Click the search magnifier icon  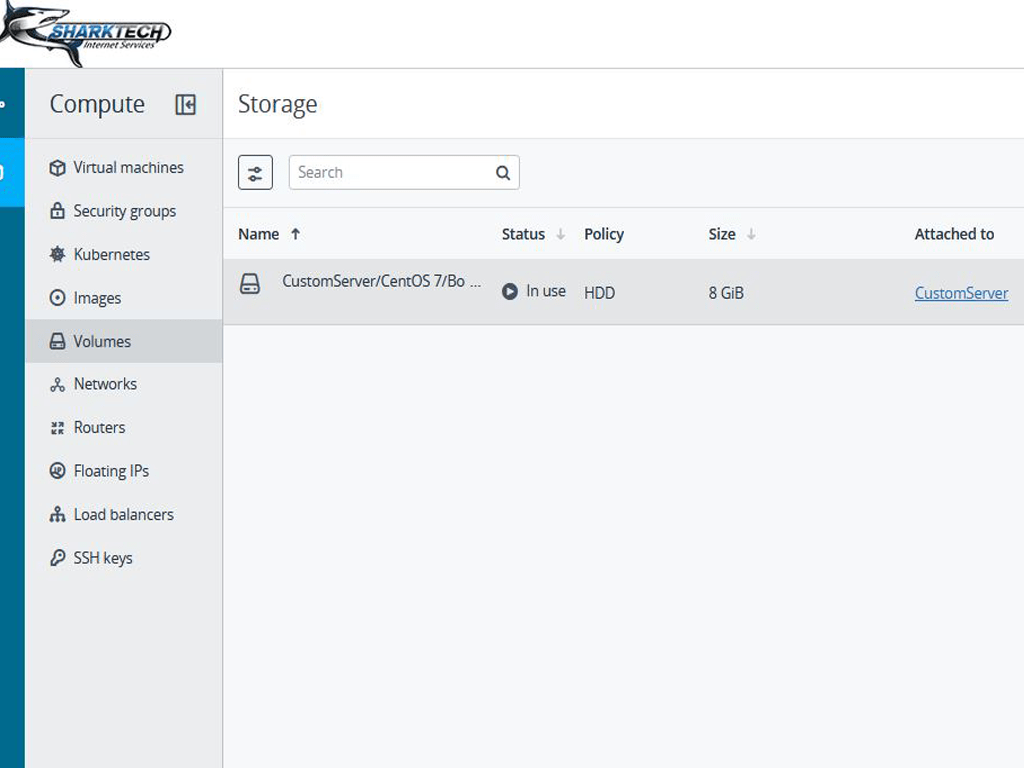pyautogui.click(x=503, y=173)
